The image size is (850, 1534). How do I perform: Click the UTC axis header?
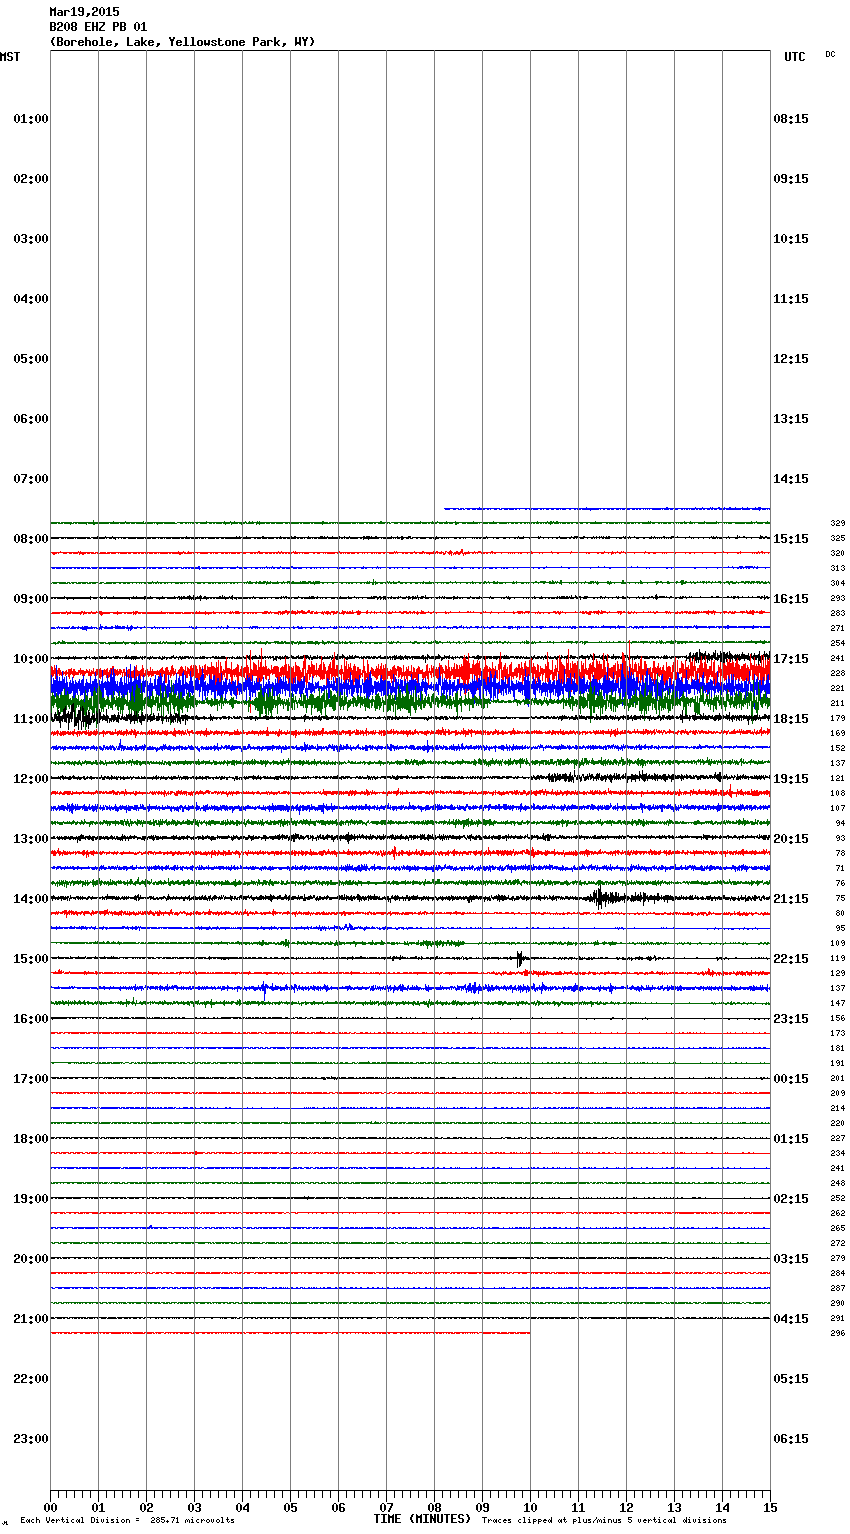pyautogui.click(x=794, y=57)
